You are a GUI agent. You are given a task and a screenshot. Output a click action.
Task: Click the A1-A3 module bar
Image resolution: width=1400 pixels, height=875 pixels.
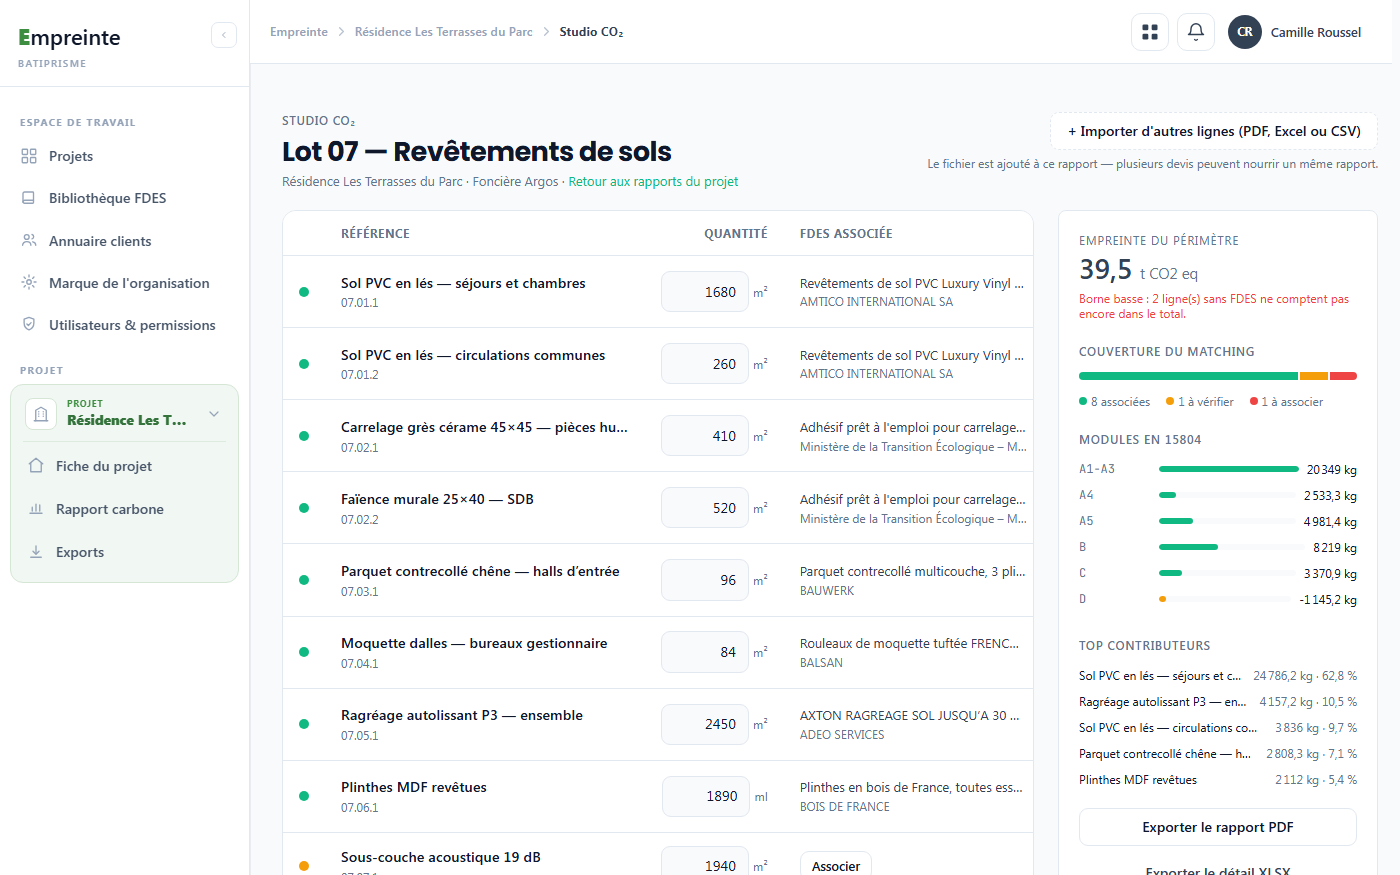(1228, 469)
